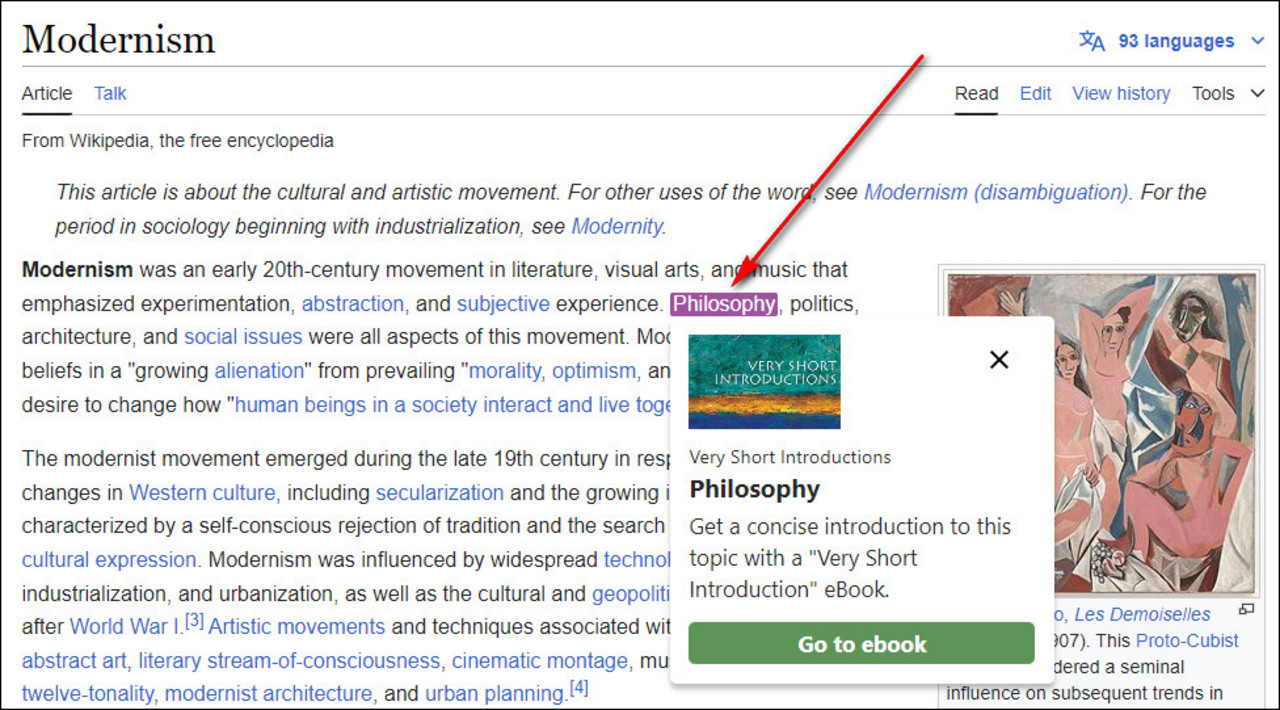Open the Edit tab

coord(1035,93)
